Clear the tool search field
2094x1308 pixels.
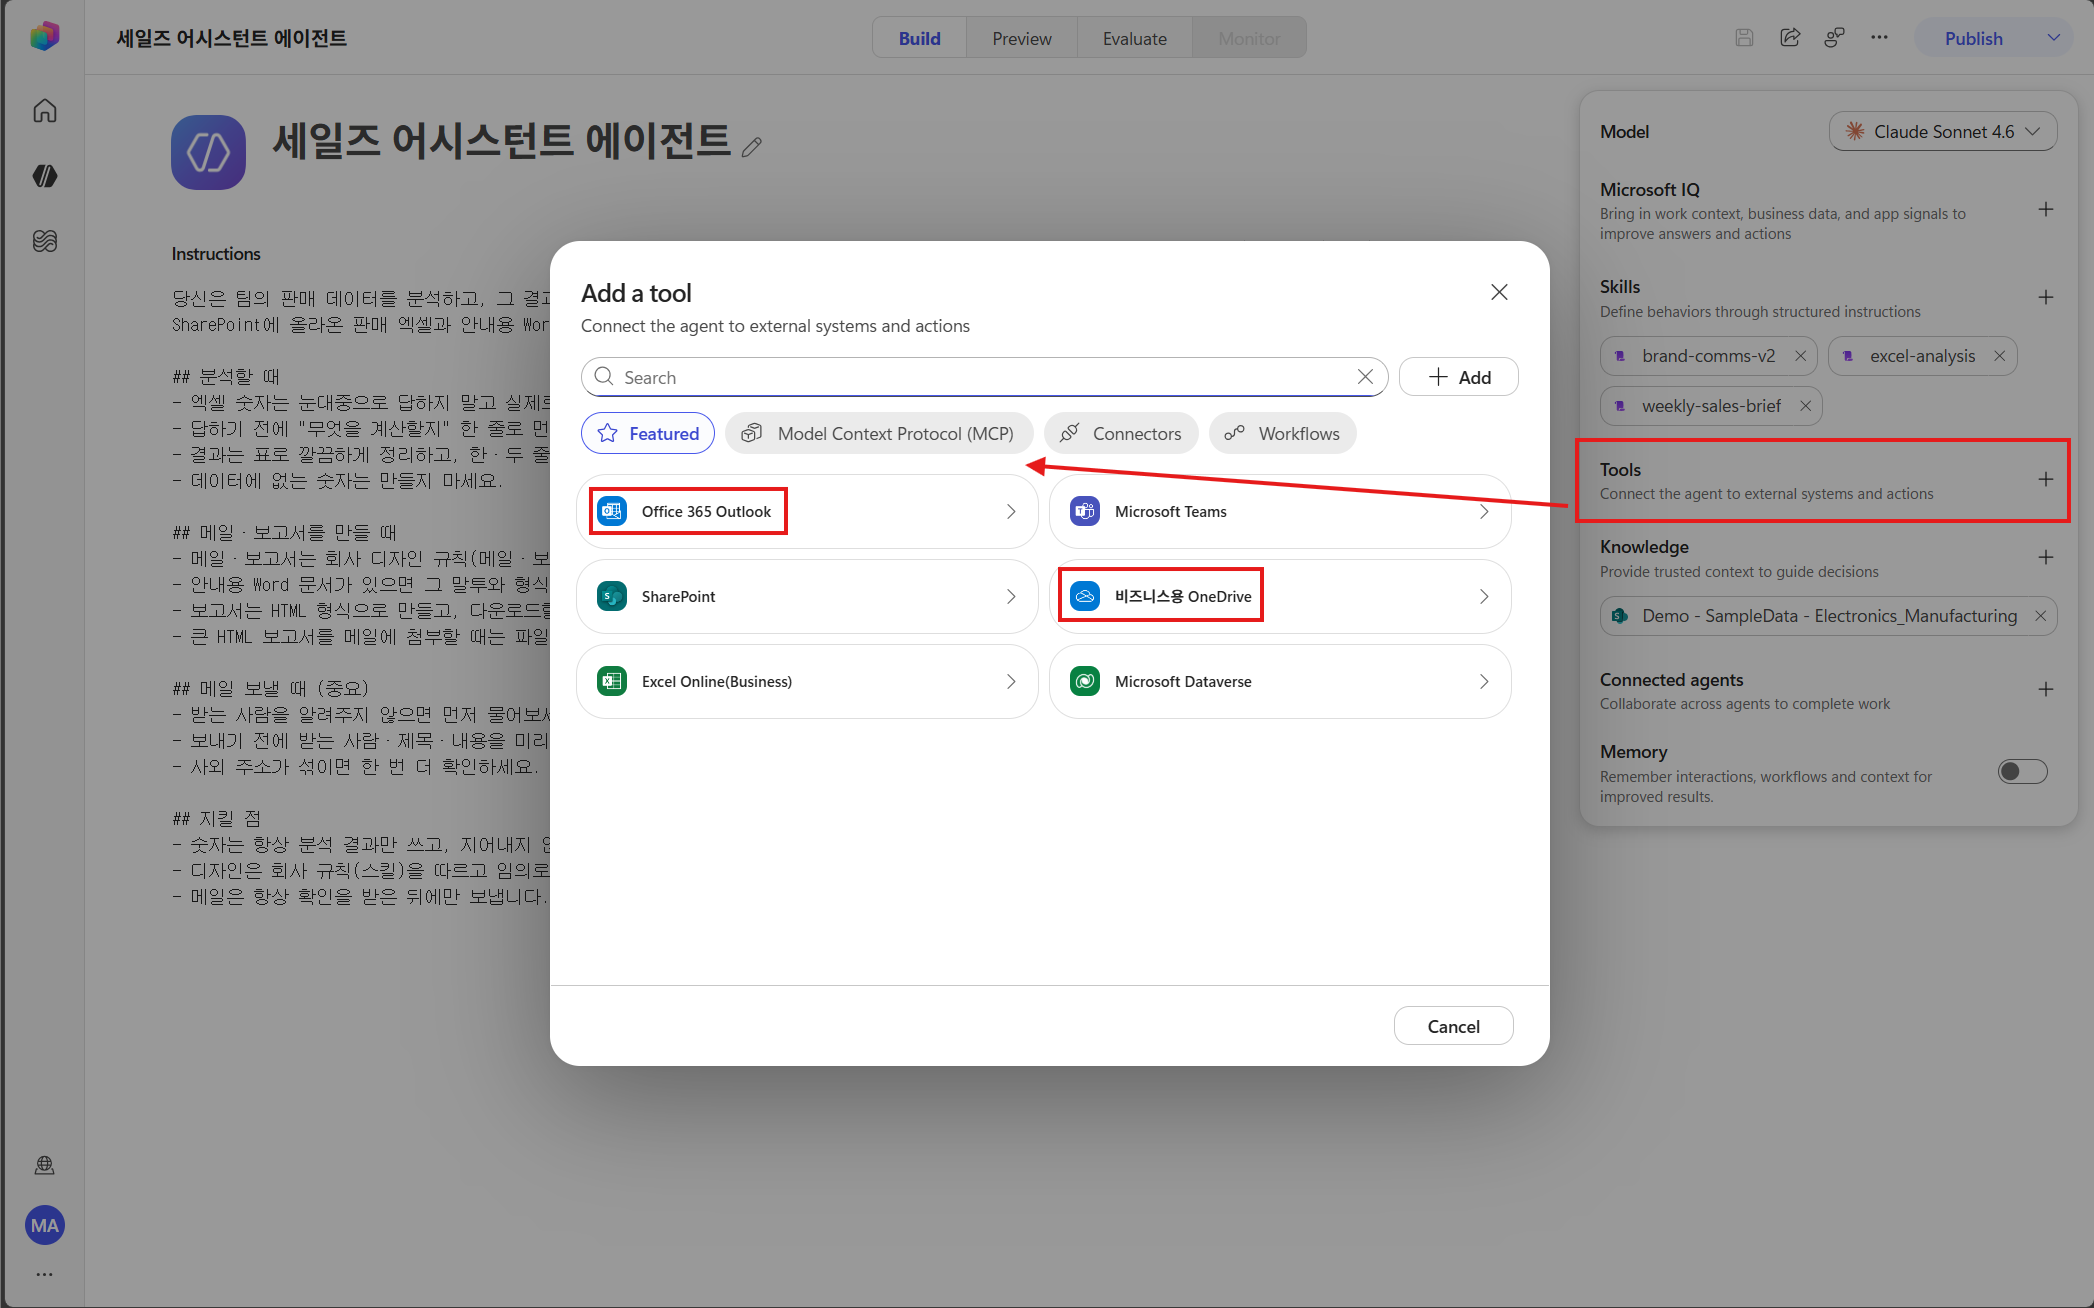pyautogui.click(x=1365, y=377)
